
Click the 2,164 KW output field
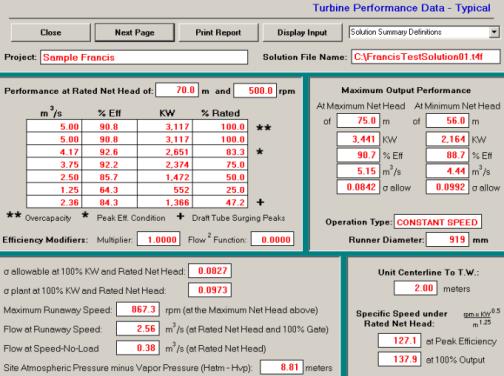448,139
